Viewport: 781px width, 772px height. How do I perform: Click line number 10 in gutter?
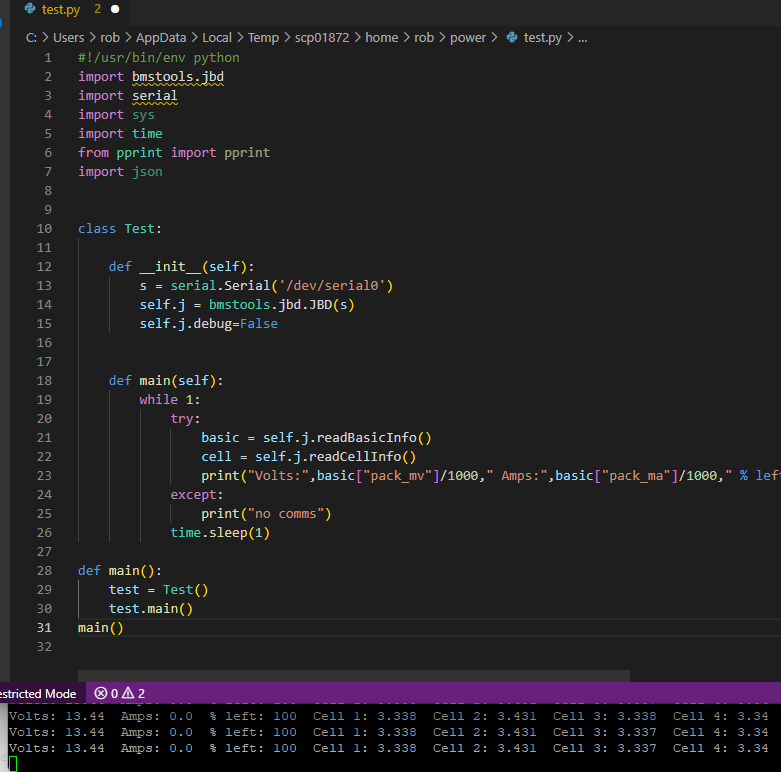point(44,229)
